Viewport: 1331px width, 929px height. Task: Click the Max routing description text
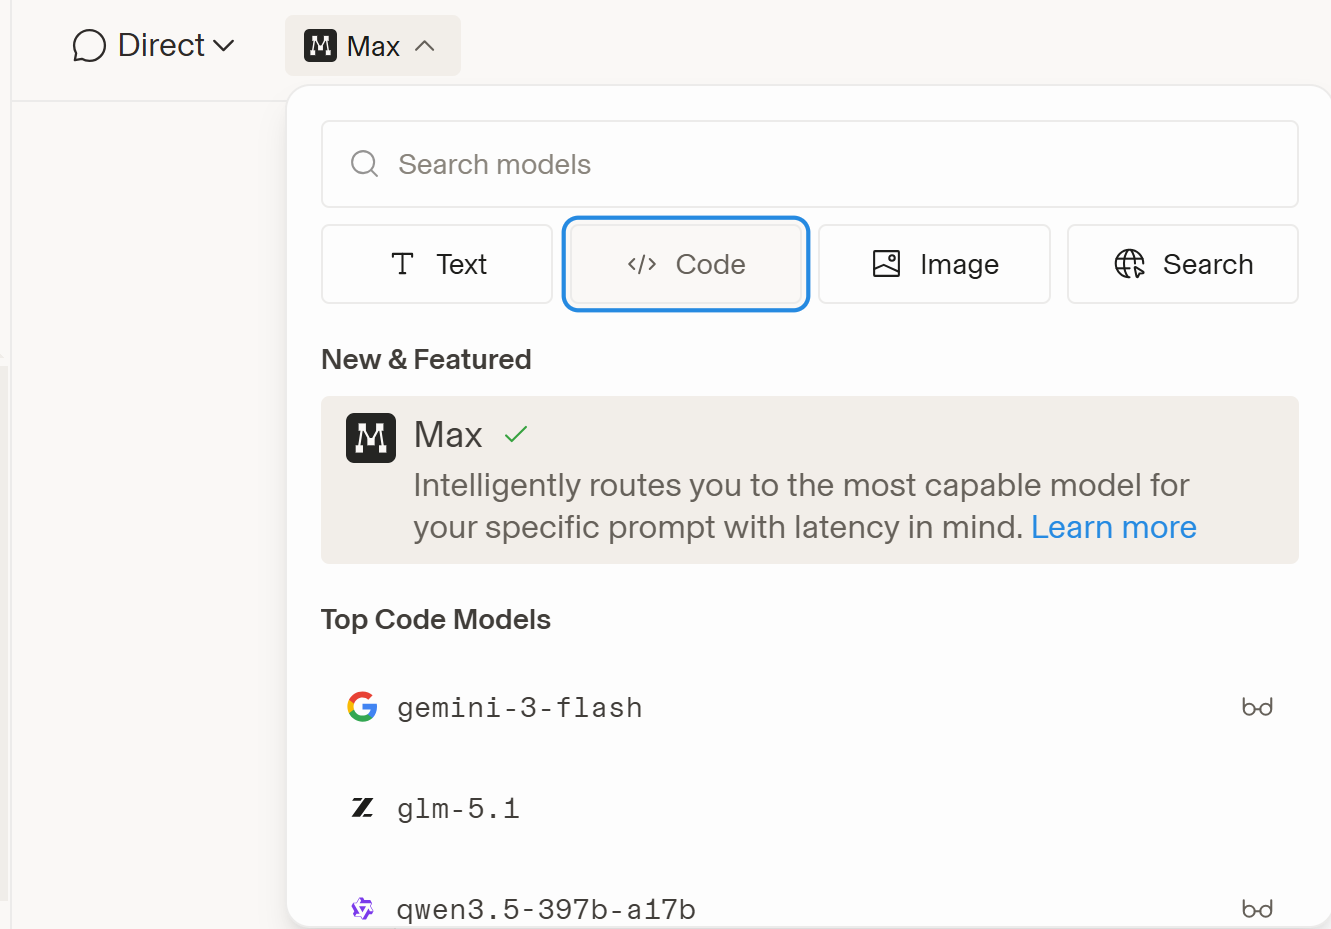click(x=805, y=506)
